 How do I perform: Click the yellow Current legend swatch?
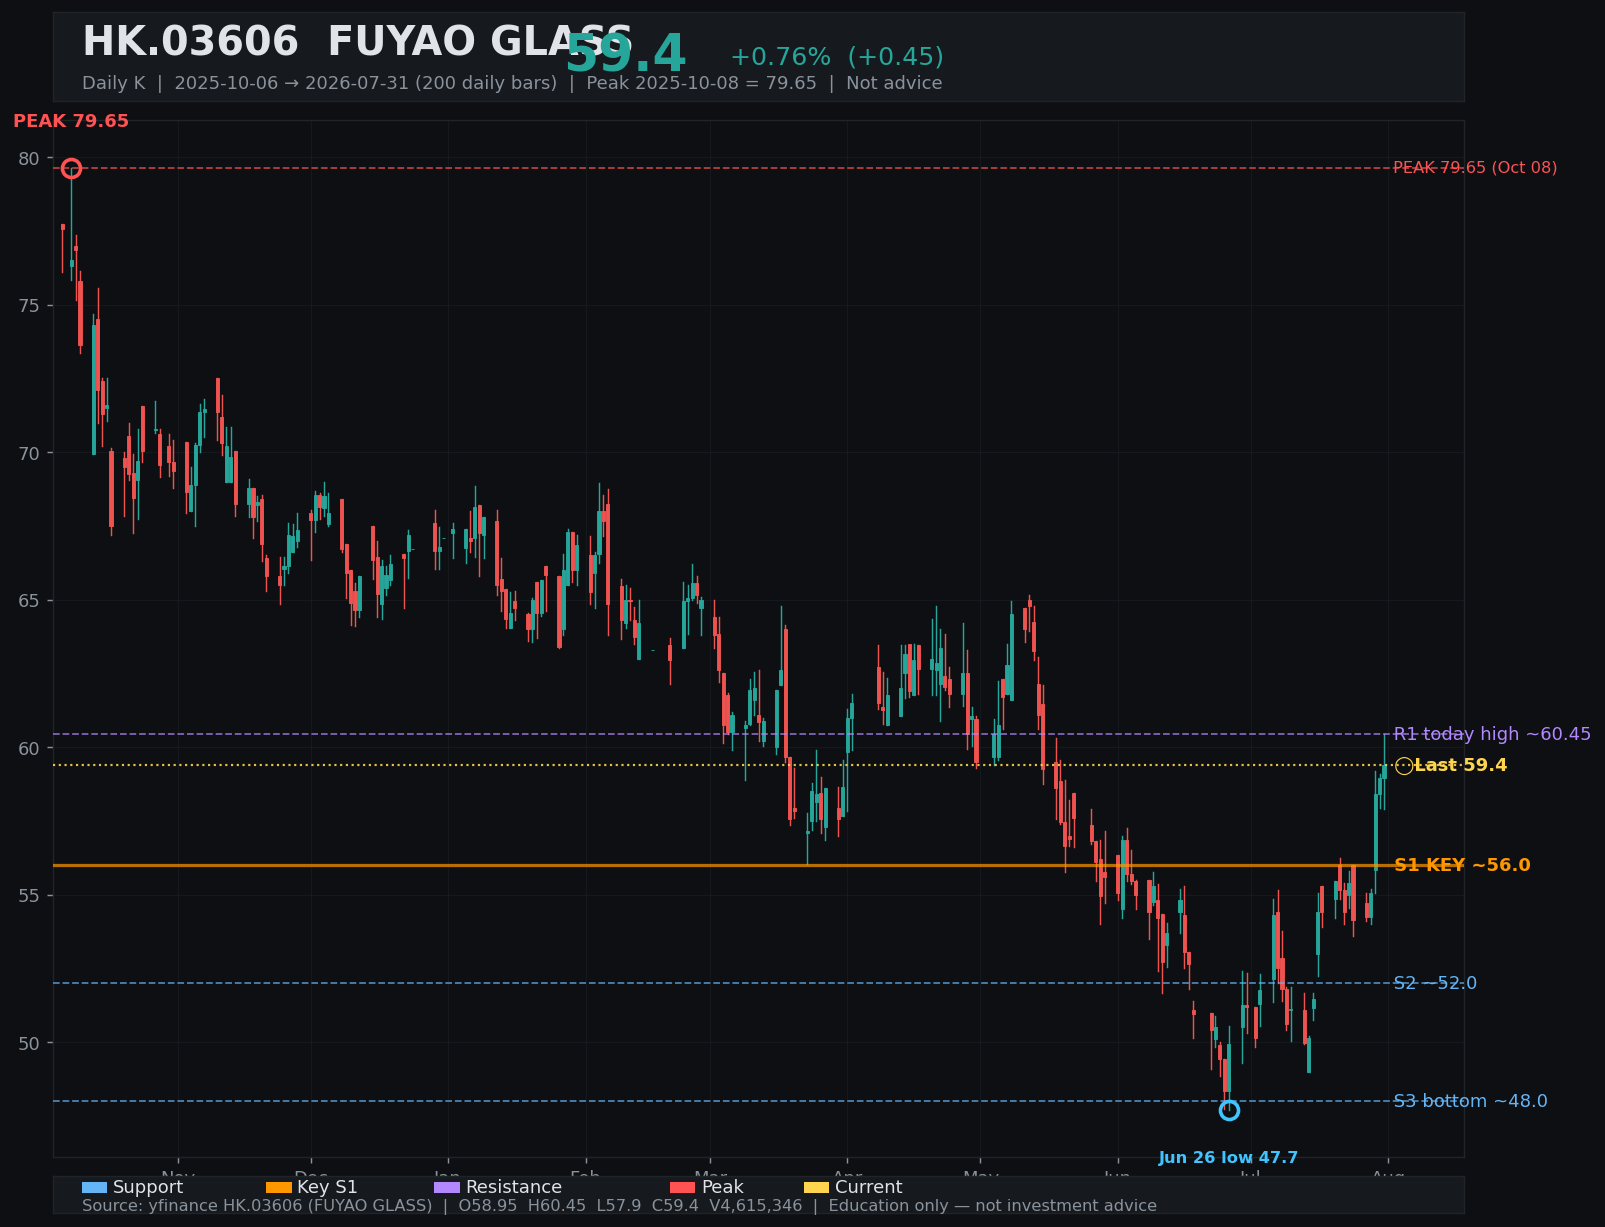pyautogui.click(x=817, y=1187)
